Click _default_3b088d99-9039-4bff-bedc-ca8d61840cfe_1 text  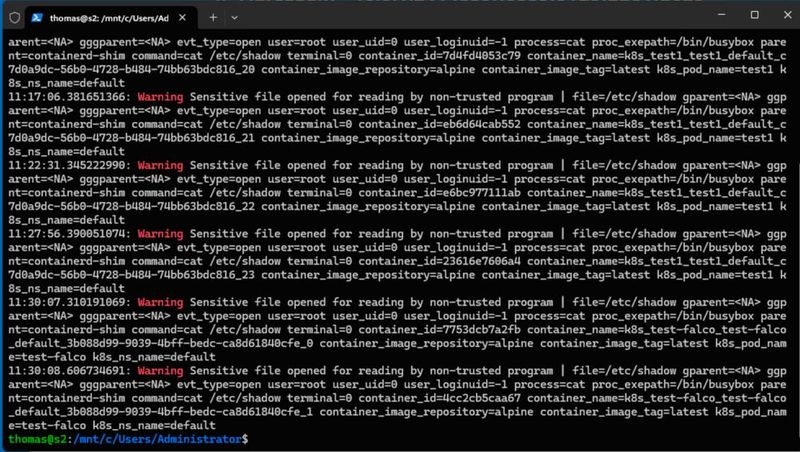(x=161, y=412)
